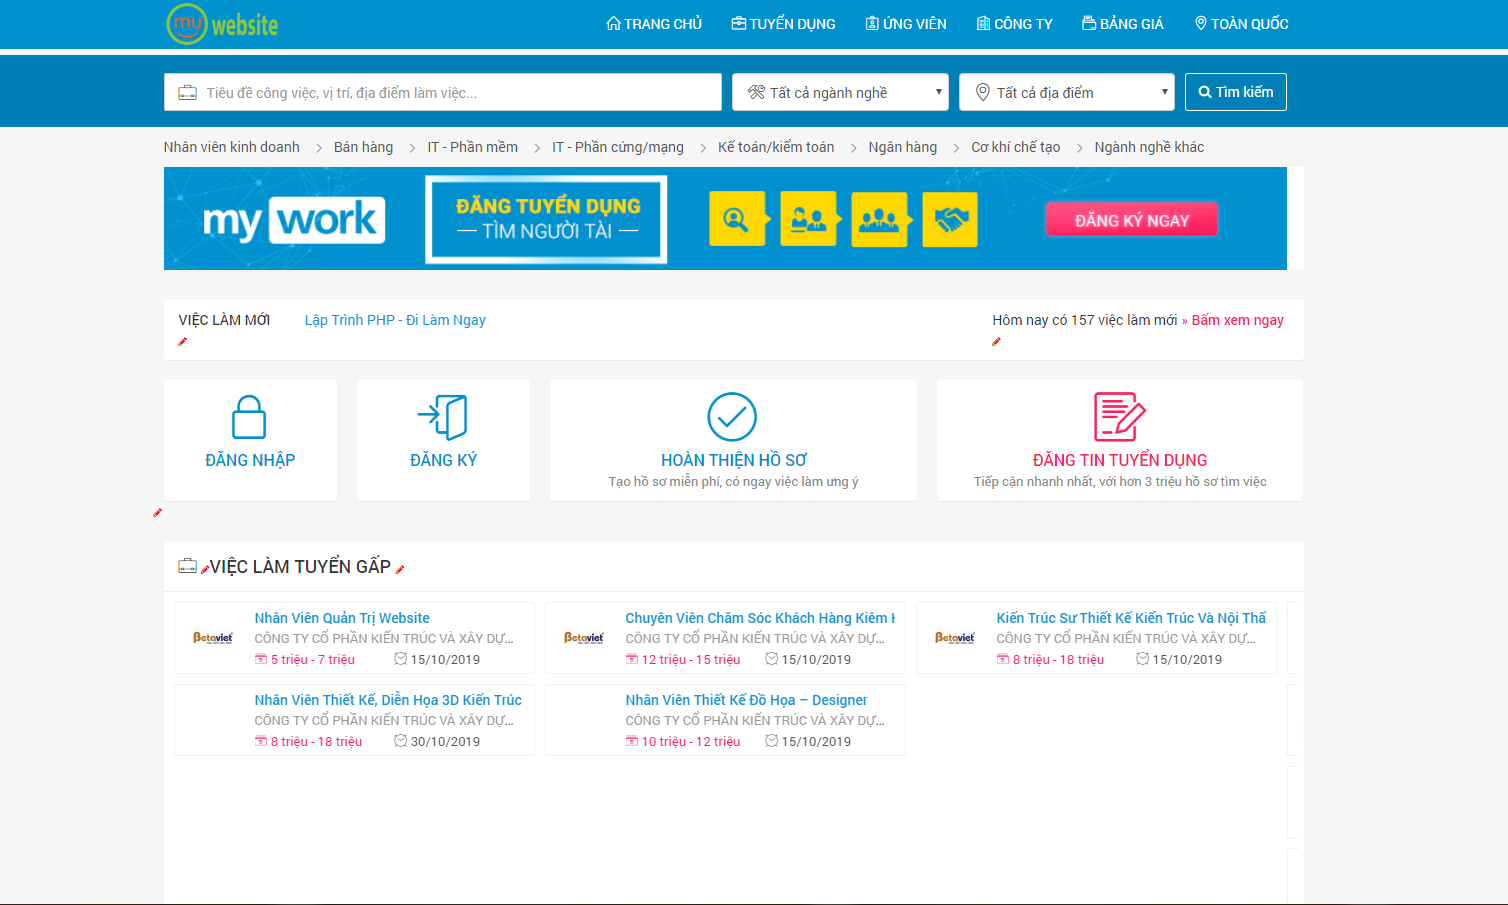1508x905 pixels.
Task: Open the Bảng Giá menu item
Action: point(1122,24)
